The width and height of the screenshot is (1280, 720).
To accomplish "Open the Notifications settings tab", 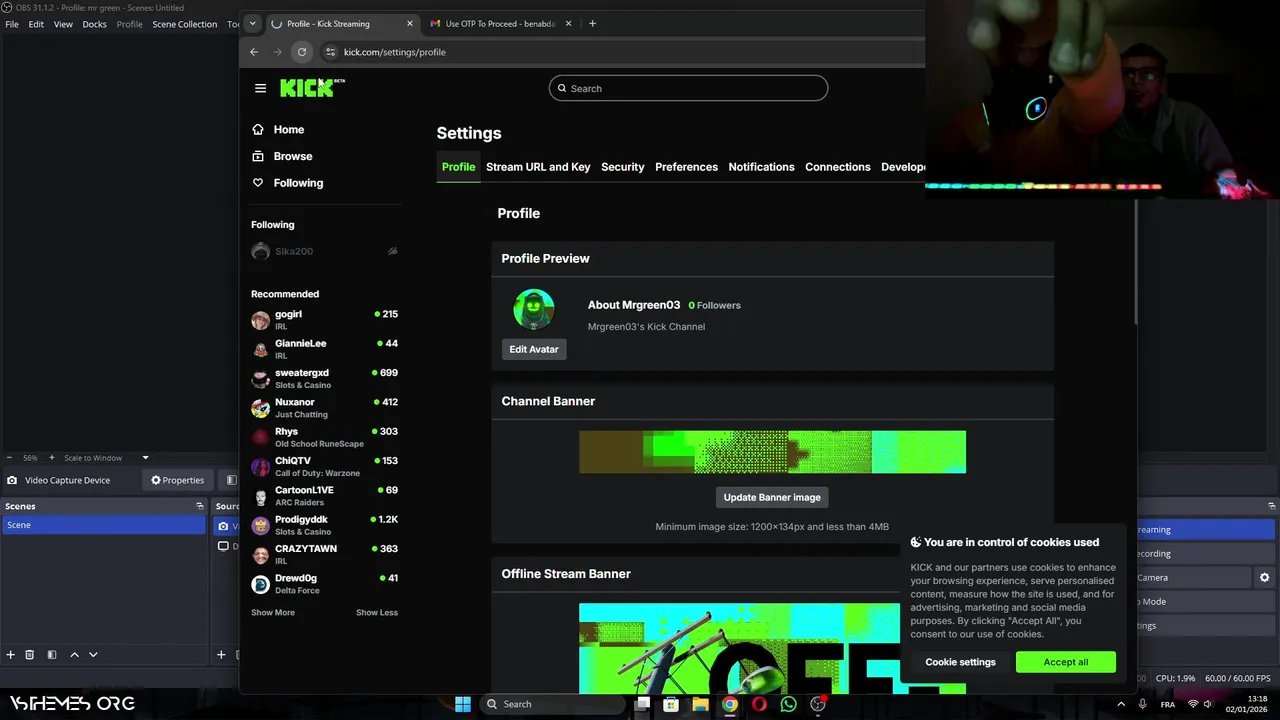I will click(x=761, y=167).
